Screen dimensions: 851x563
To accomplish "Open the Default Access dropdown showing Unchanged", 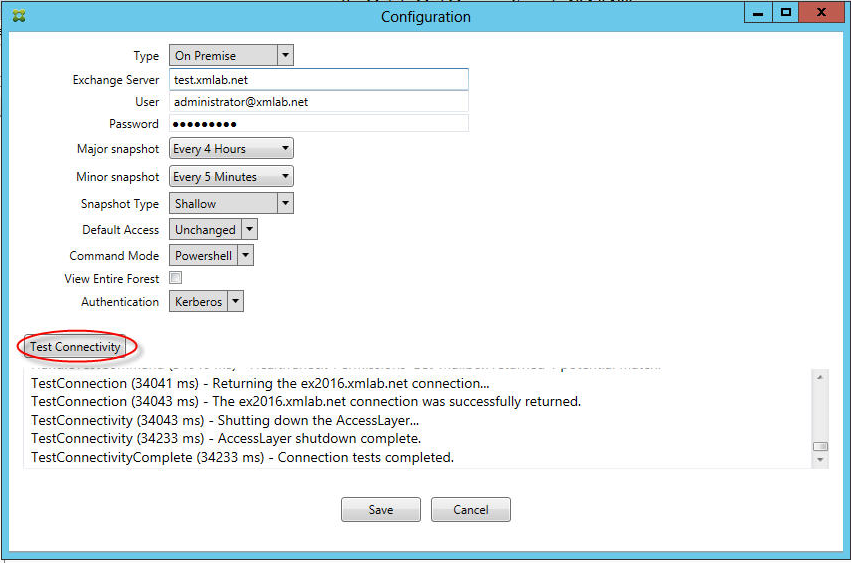I will (213, 230).
